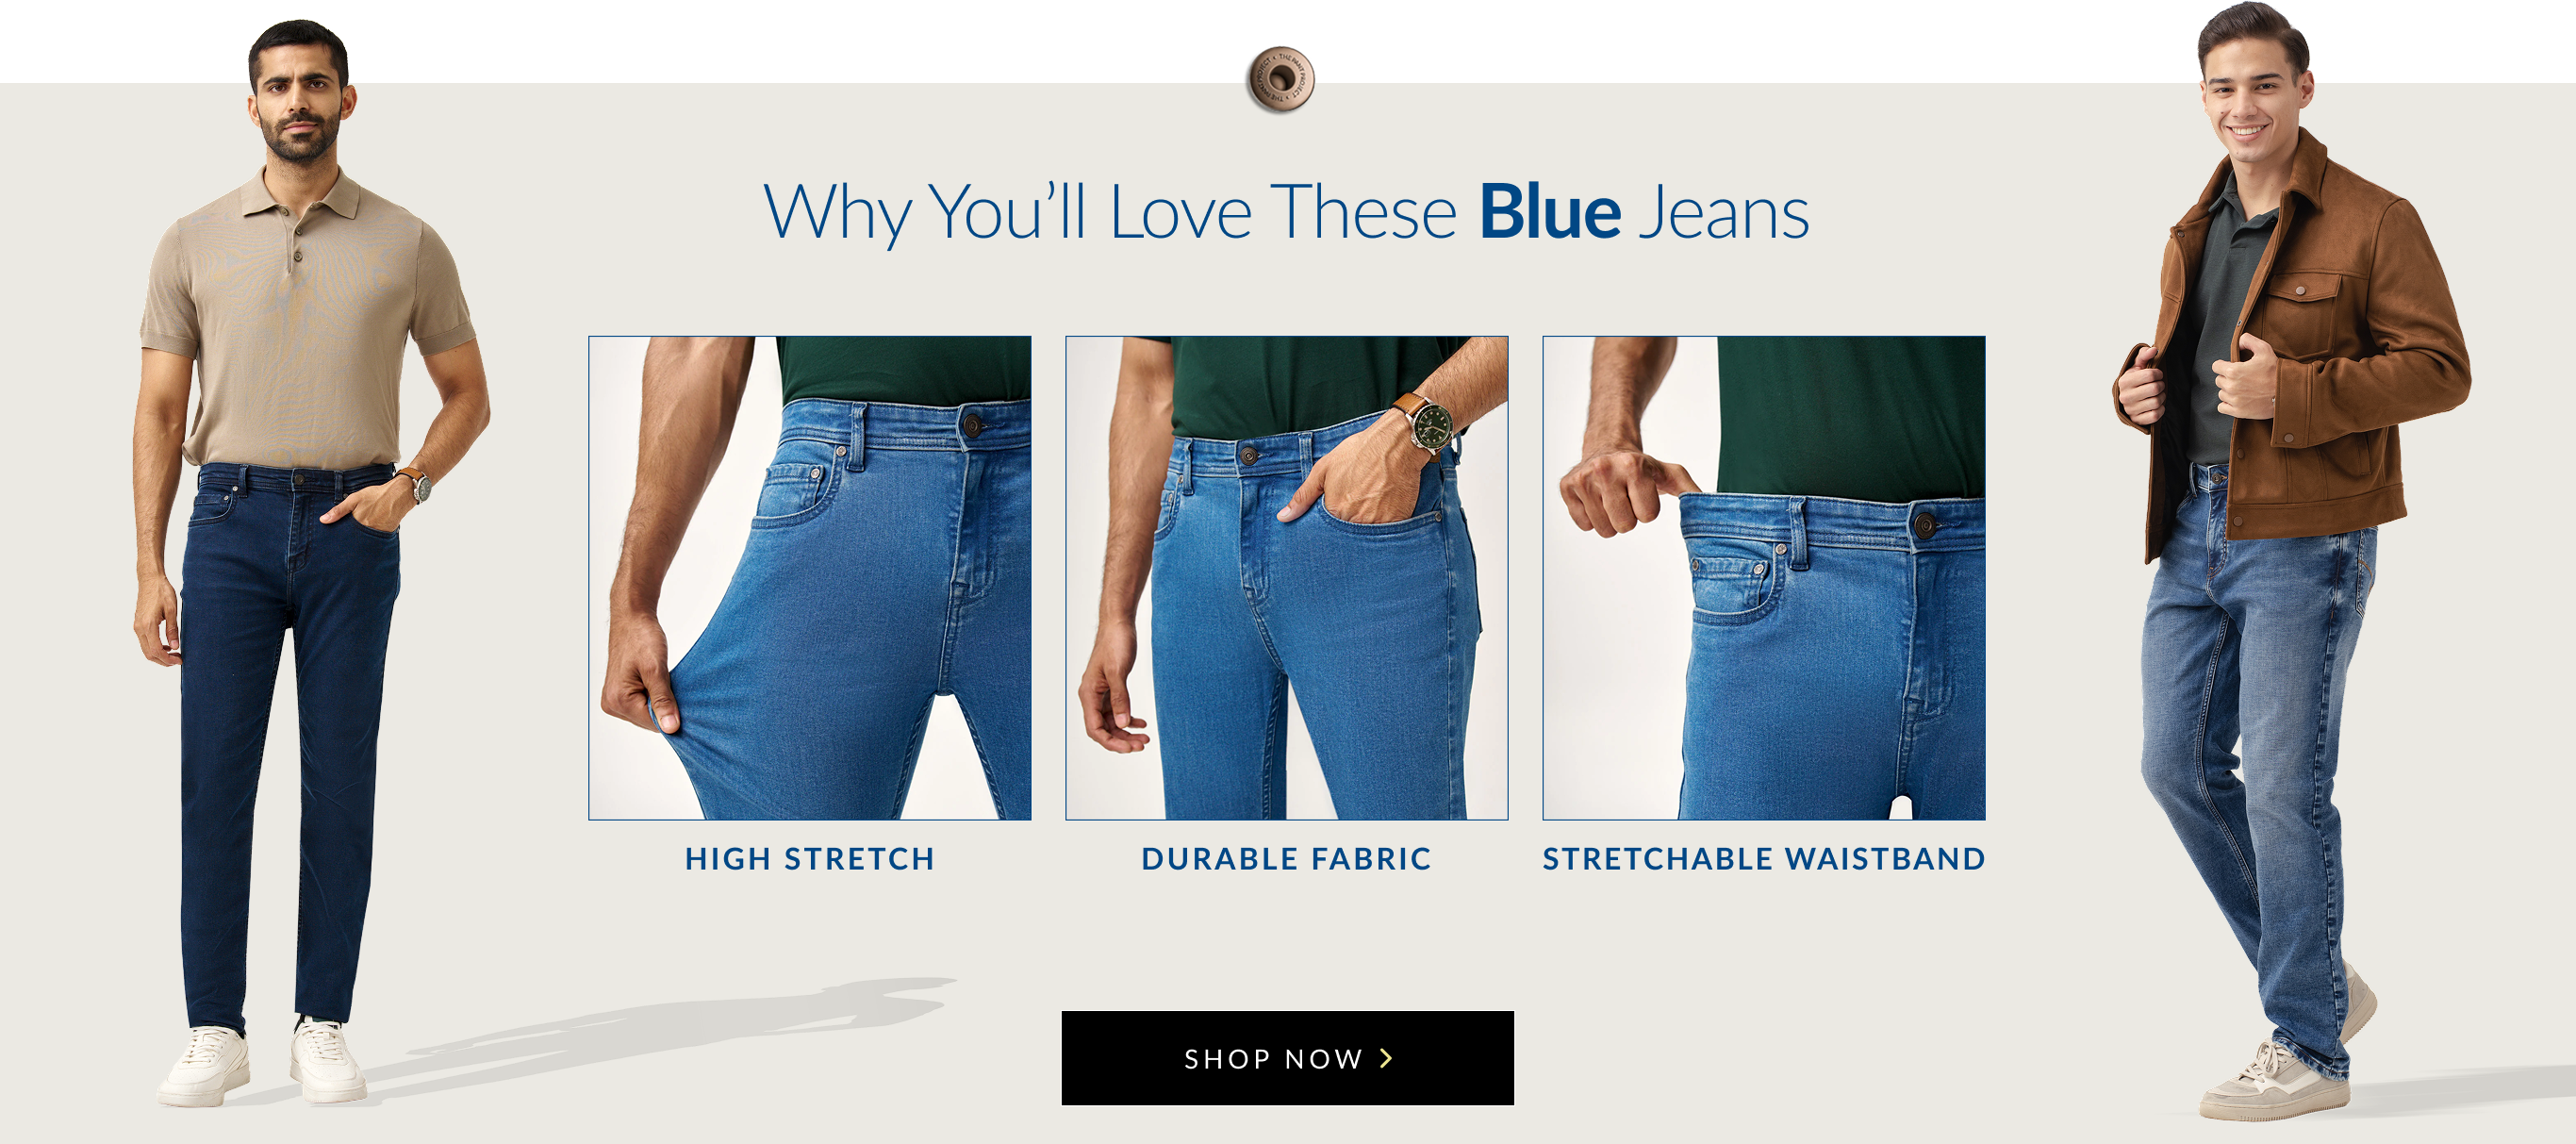
Task: Click the 'Why You'll Love These Blue Jeans' heading
Action: pos(1286,212)
